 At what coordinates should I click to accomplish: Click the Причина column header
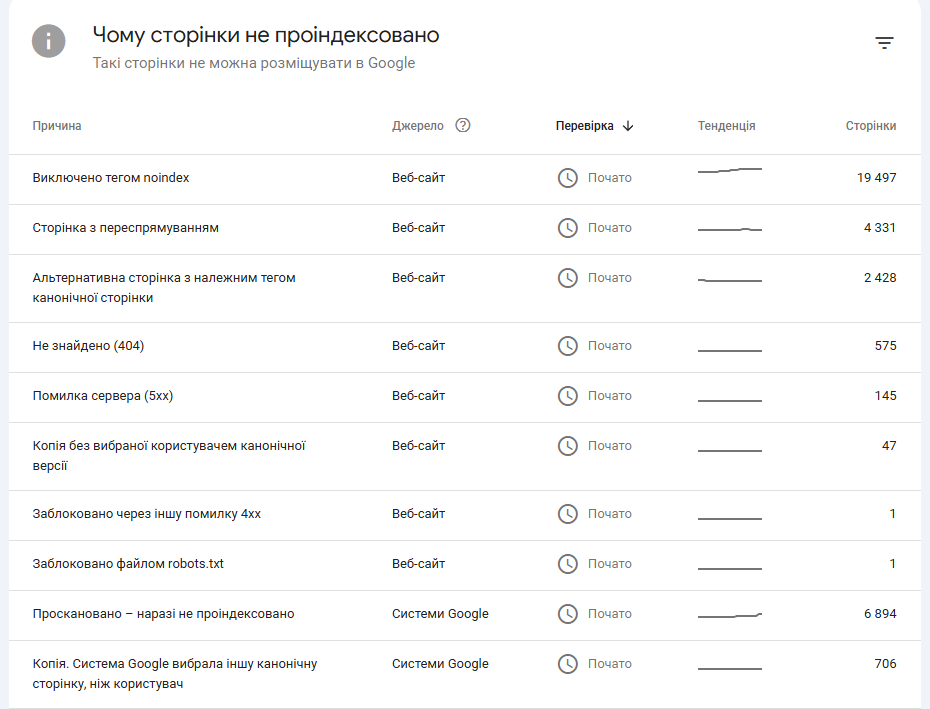click(57, 126)
